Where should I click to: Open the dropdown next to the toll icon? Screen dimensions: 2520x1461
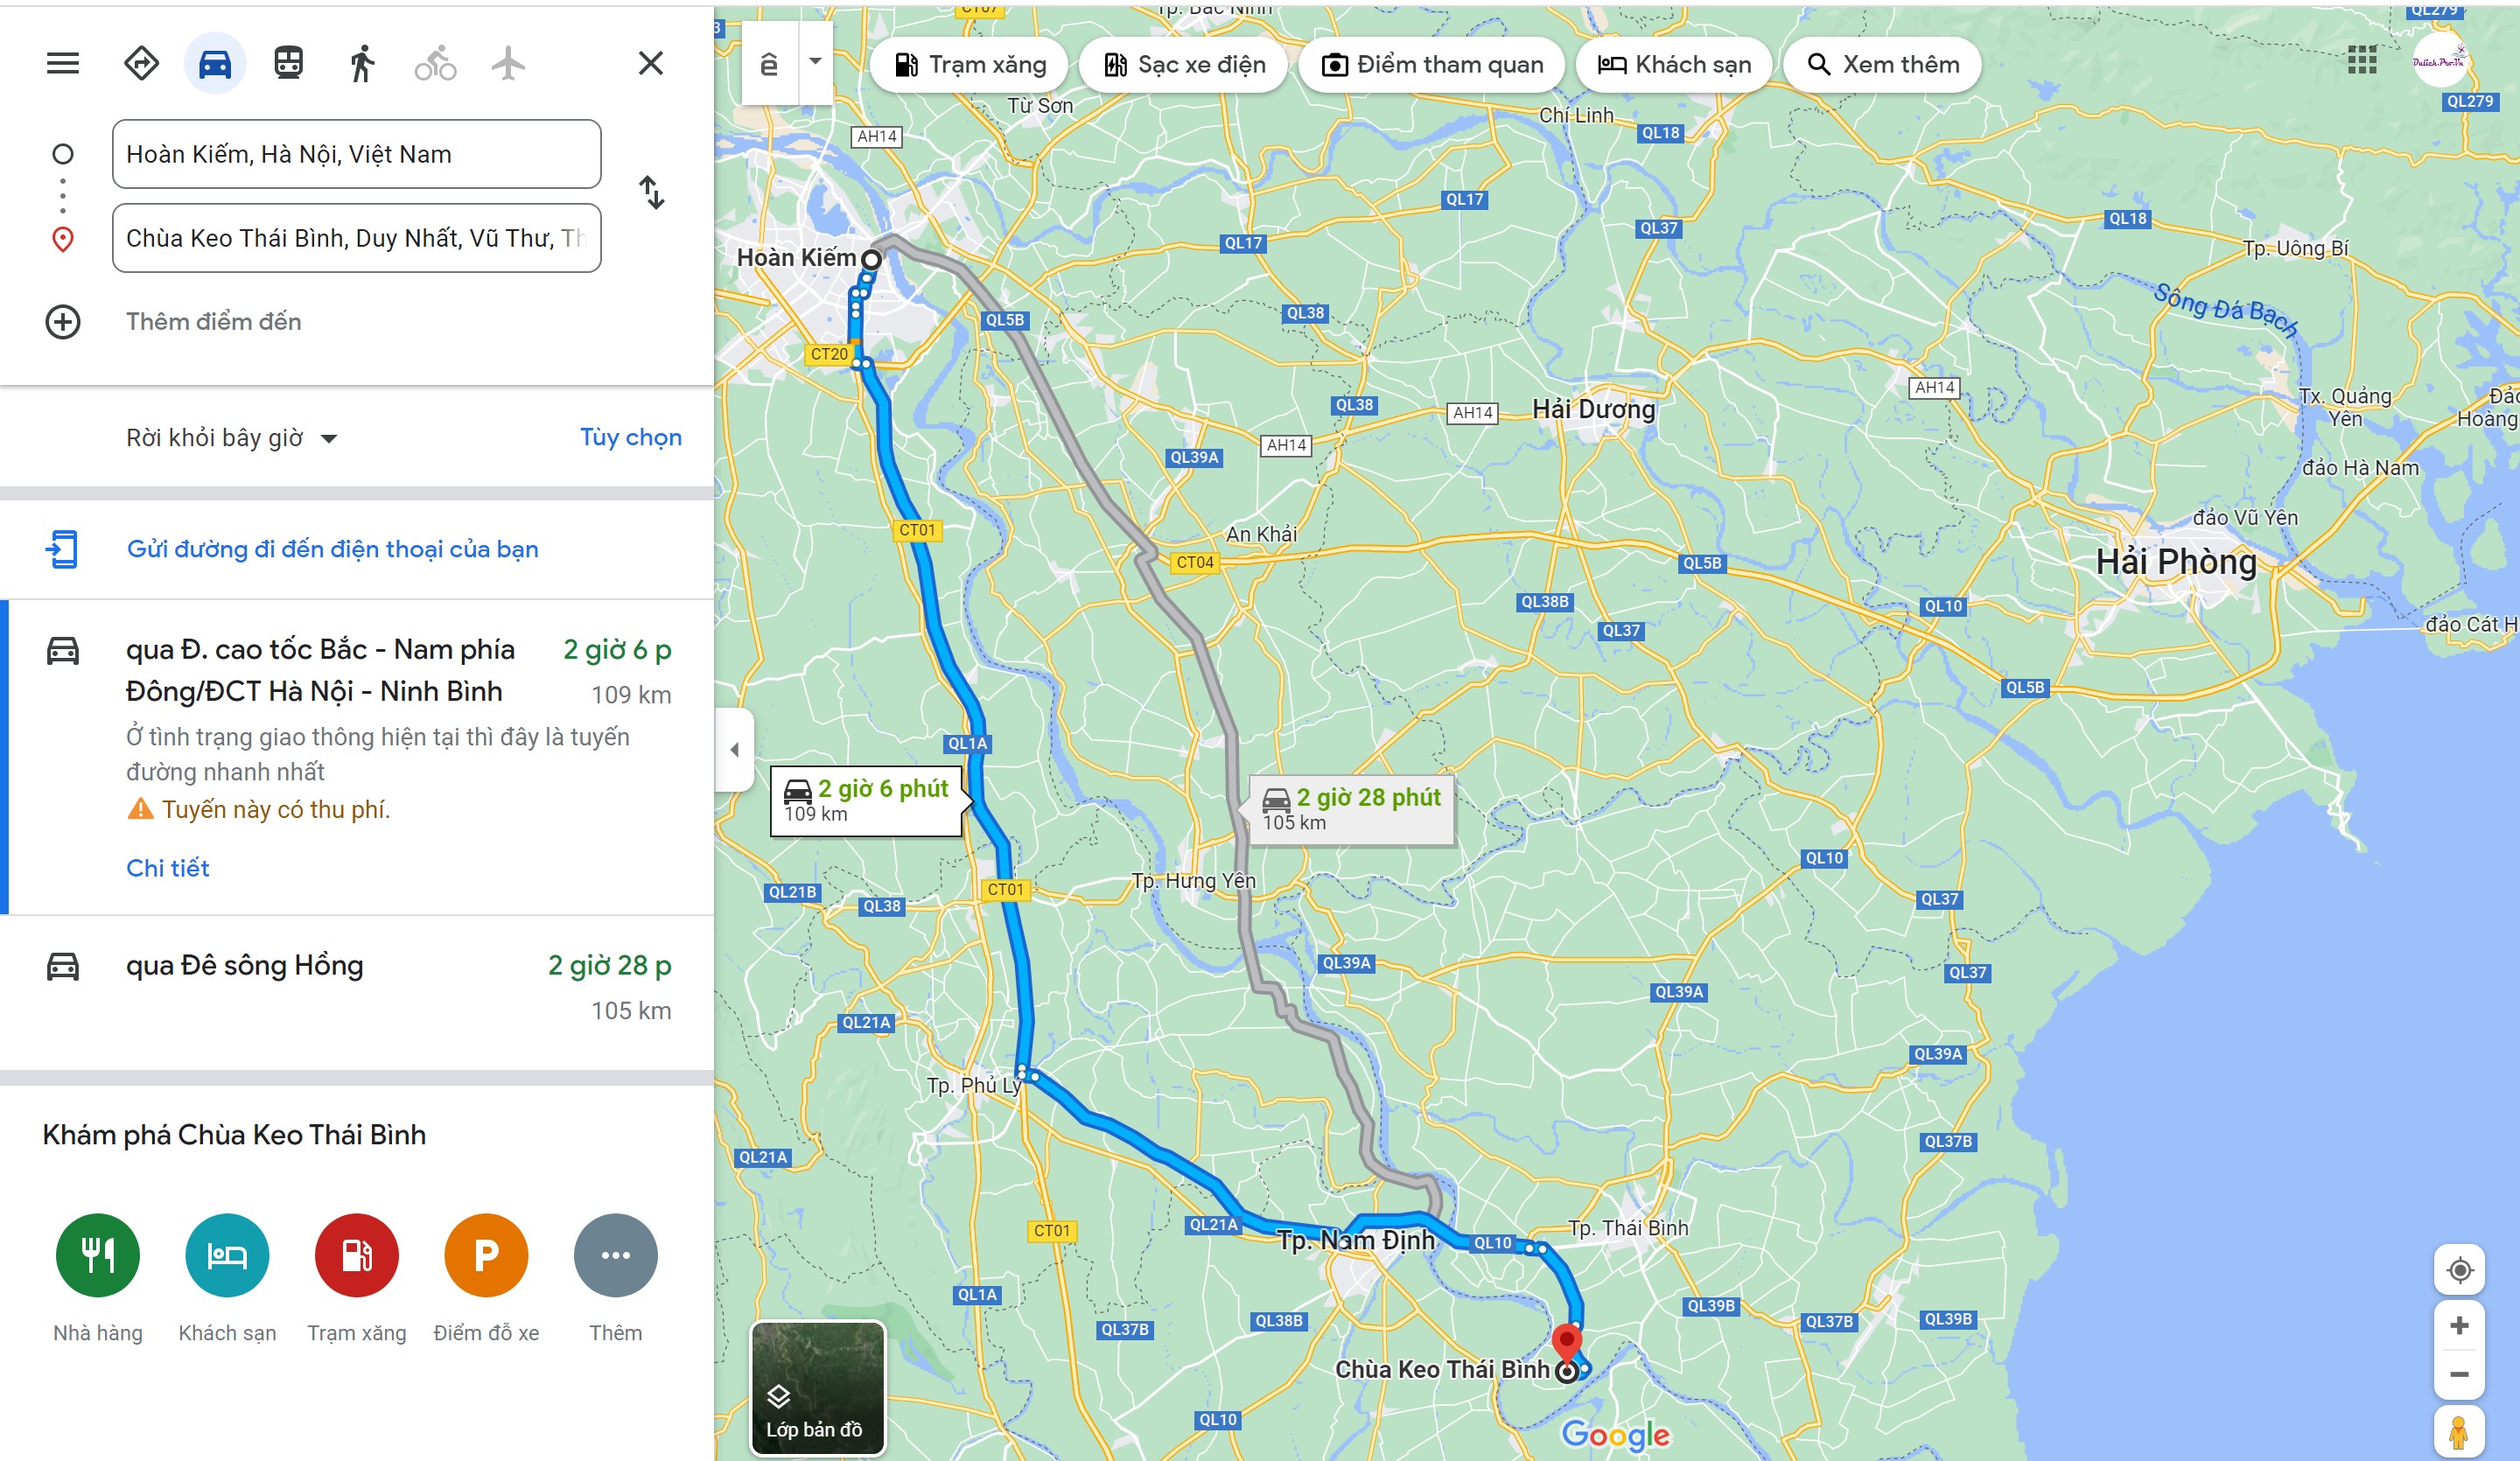[x=816, y=62]
